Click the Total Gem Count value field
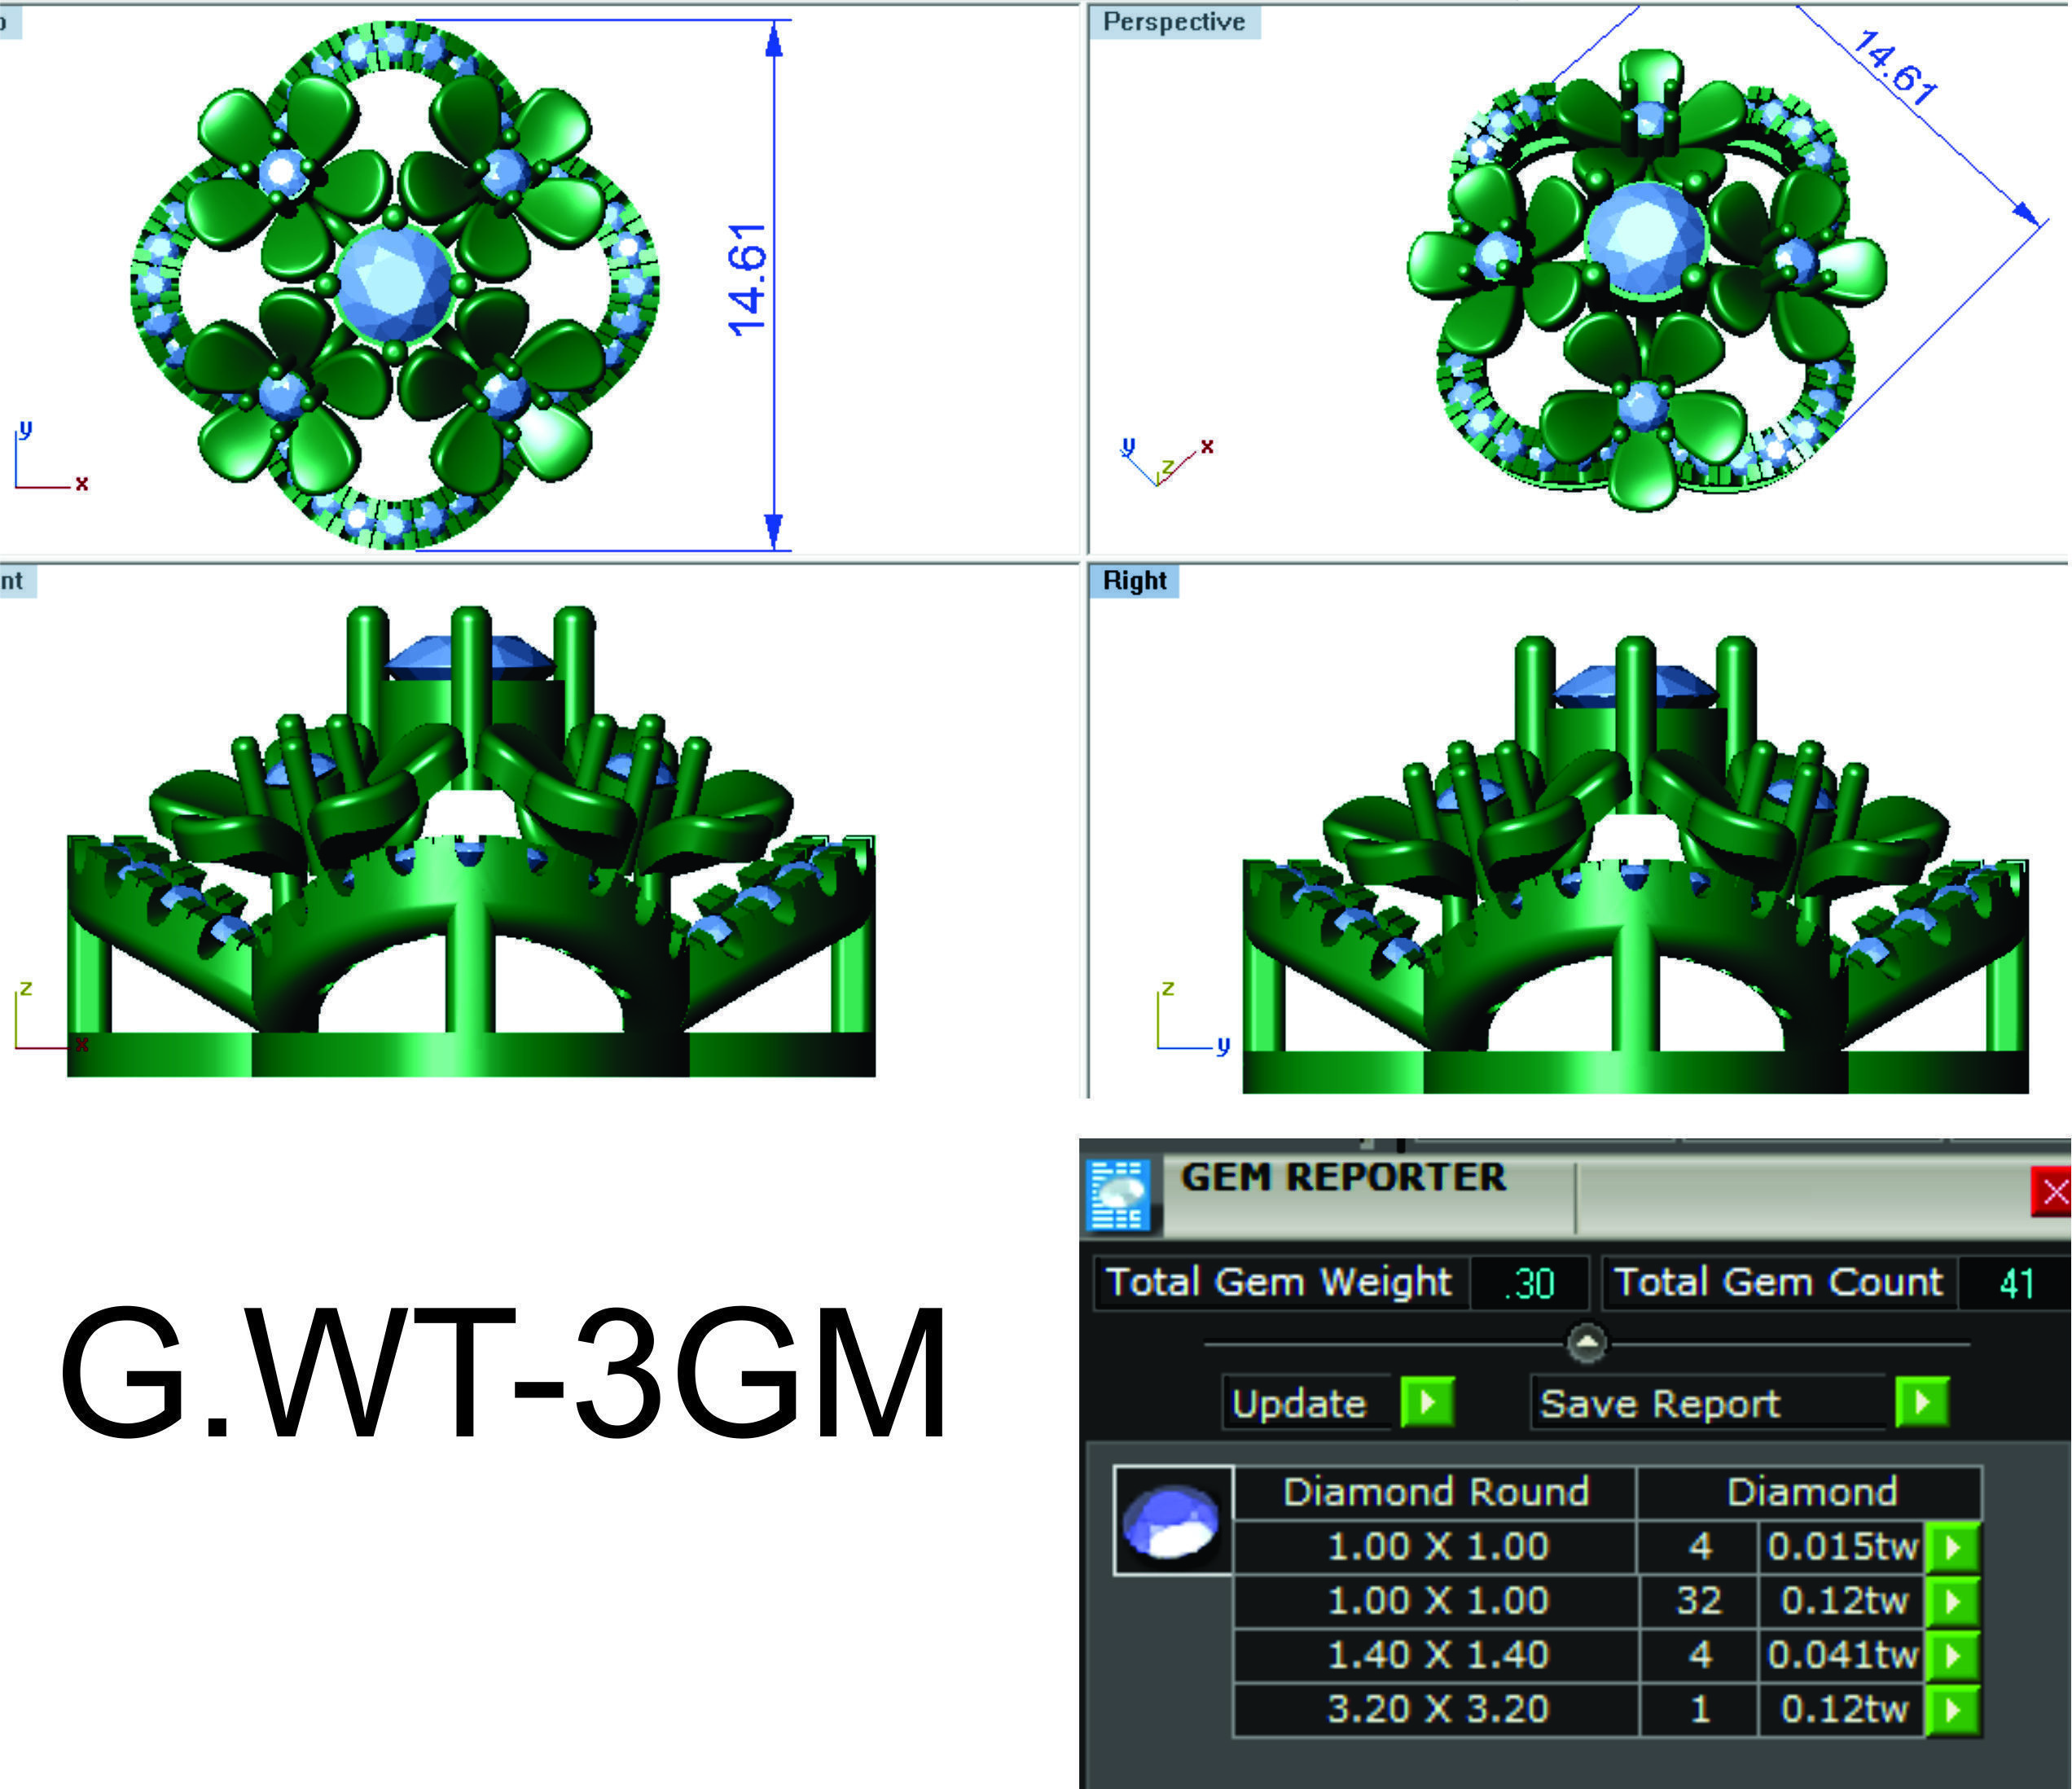The image size is (2072, 1789). coord(2016,1283)
